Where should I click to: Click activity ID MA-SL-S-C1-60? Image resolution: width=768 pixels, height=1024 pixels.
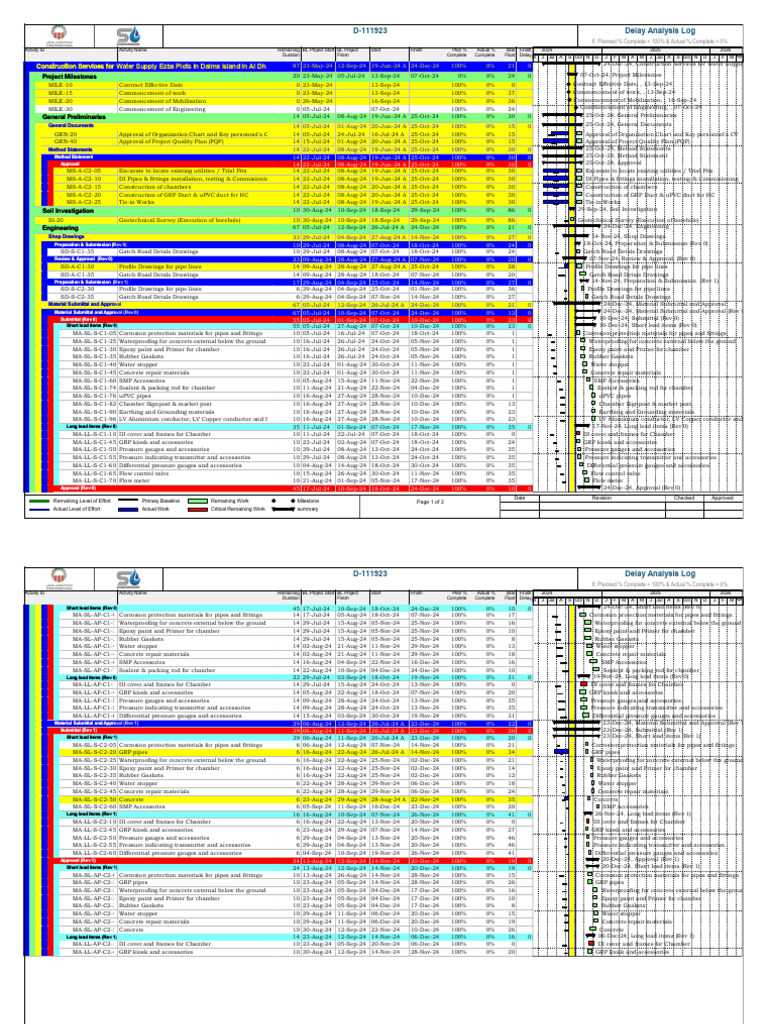click(95, 380)
